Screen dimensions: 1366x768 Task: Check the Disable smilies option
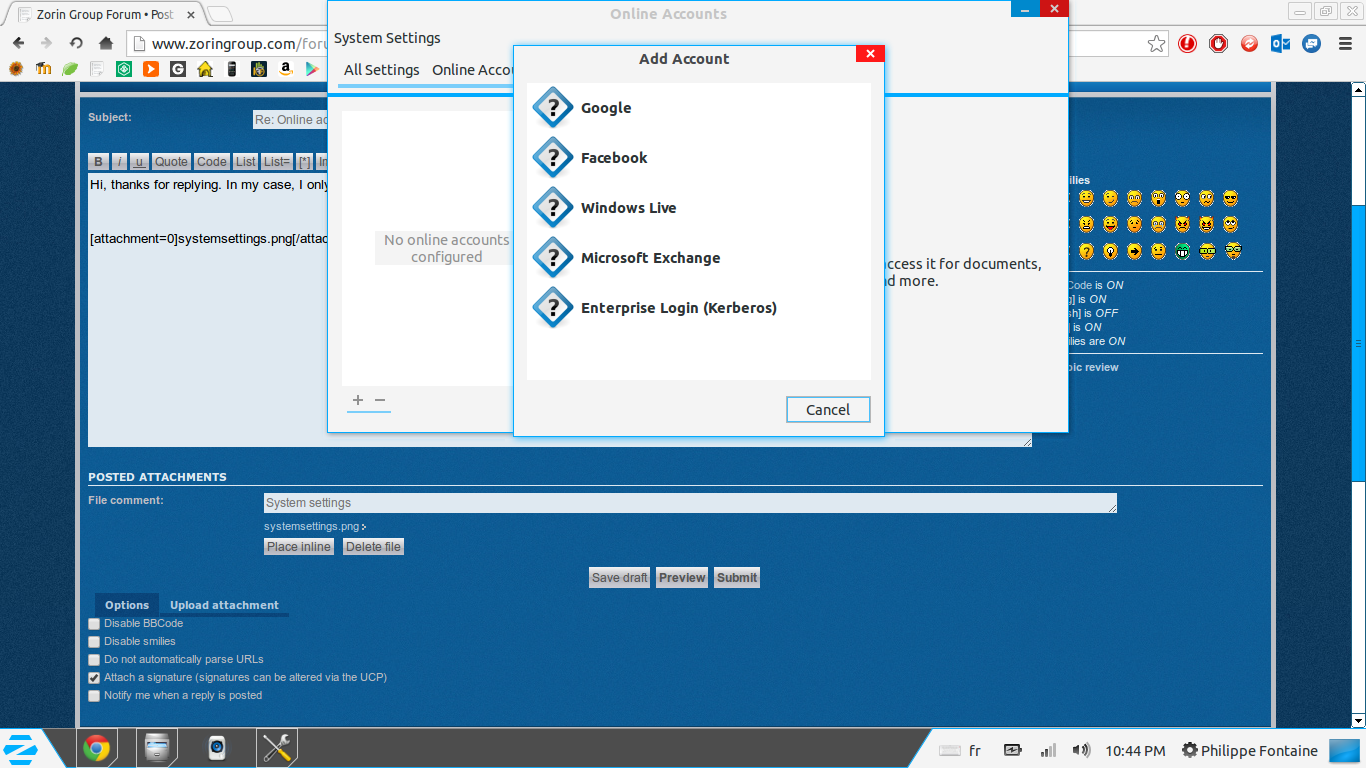pos(94,642)
